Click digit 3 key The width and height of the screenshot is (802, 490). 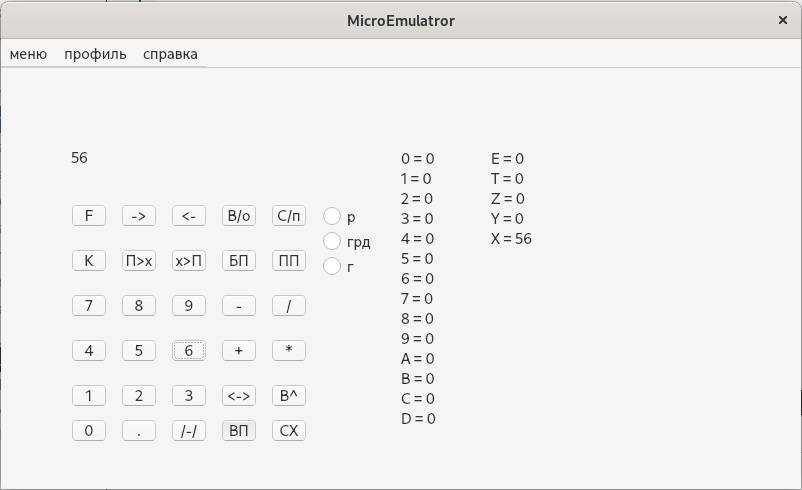pyautogui.click(x=189, y=396)
